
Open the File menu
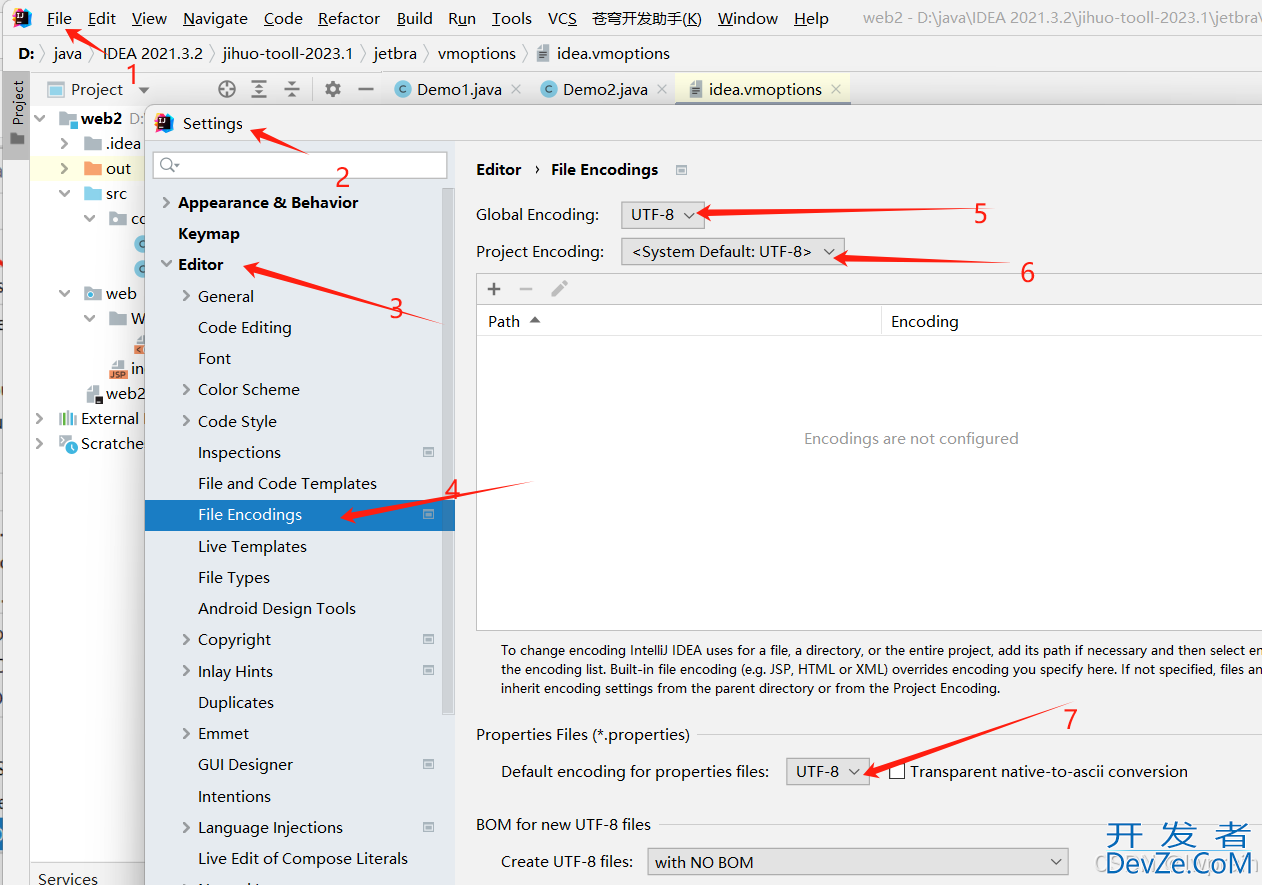point(59,18)
